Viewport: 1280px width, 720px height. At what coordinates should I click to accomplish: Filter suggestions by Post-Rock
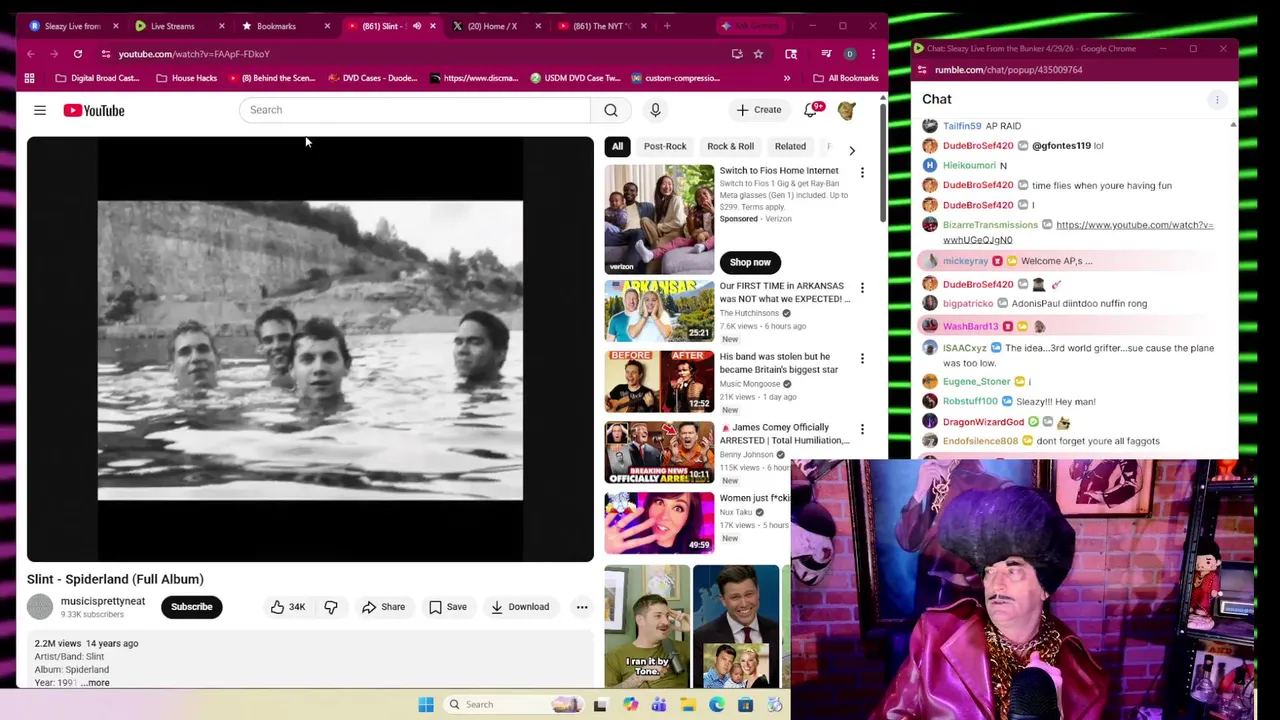tap(665, 147)
